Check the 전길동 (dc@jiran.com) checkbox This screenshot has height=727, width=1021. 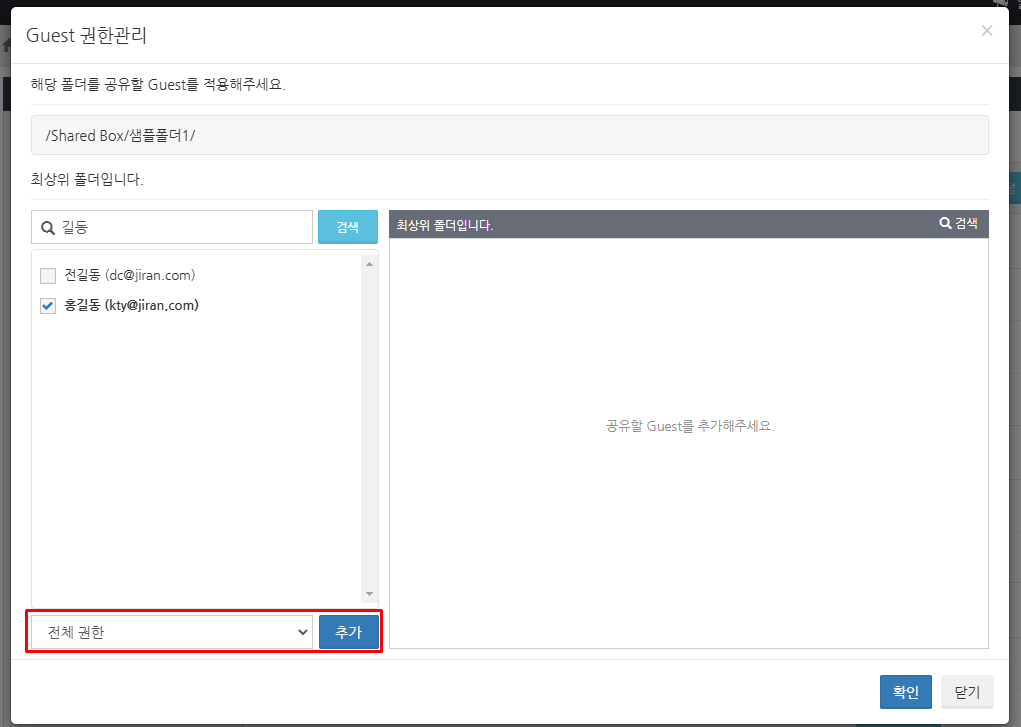point(48,276)
